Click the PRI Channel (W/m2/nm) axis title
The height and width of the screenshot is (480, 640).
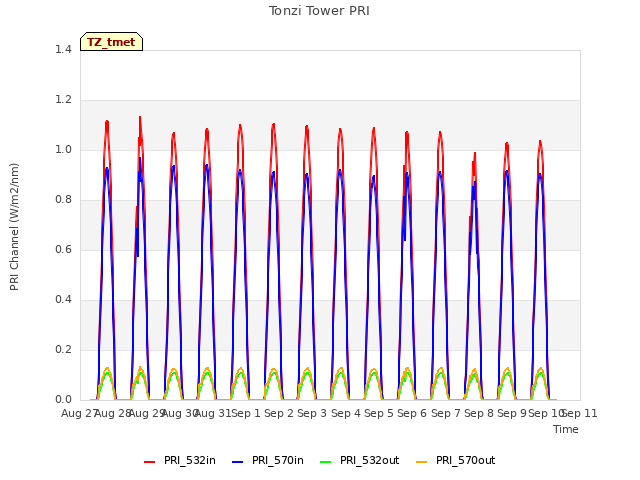click(14, 227)
